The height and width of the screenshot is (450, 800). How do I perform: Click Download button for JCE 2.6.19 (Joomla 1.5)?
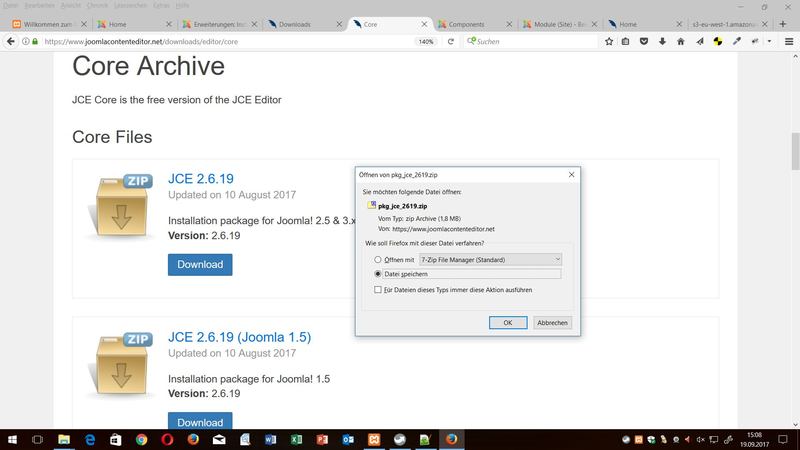[x=200, y=421]
